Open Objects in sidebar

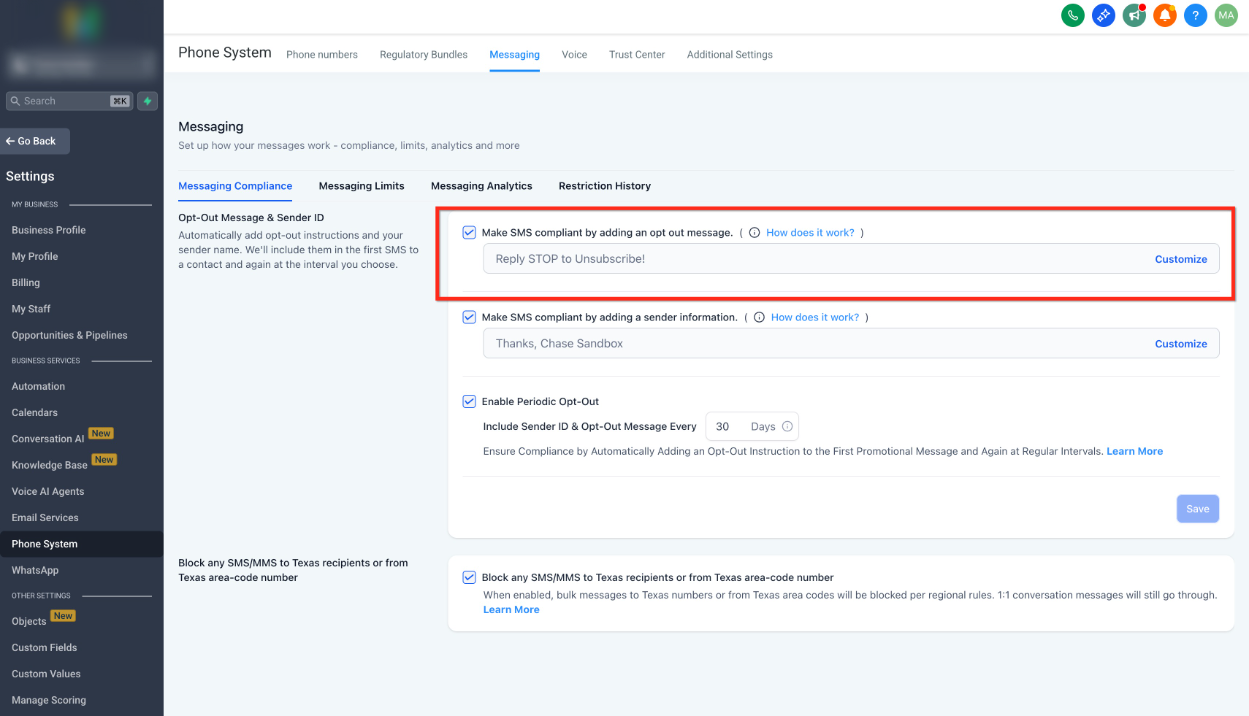point(29,621)
